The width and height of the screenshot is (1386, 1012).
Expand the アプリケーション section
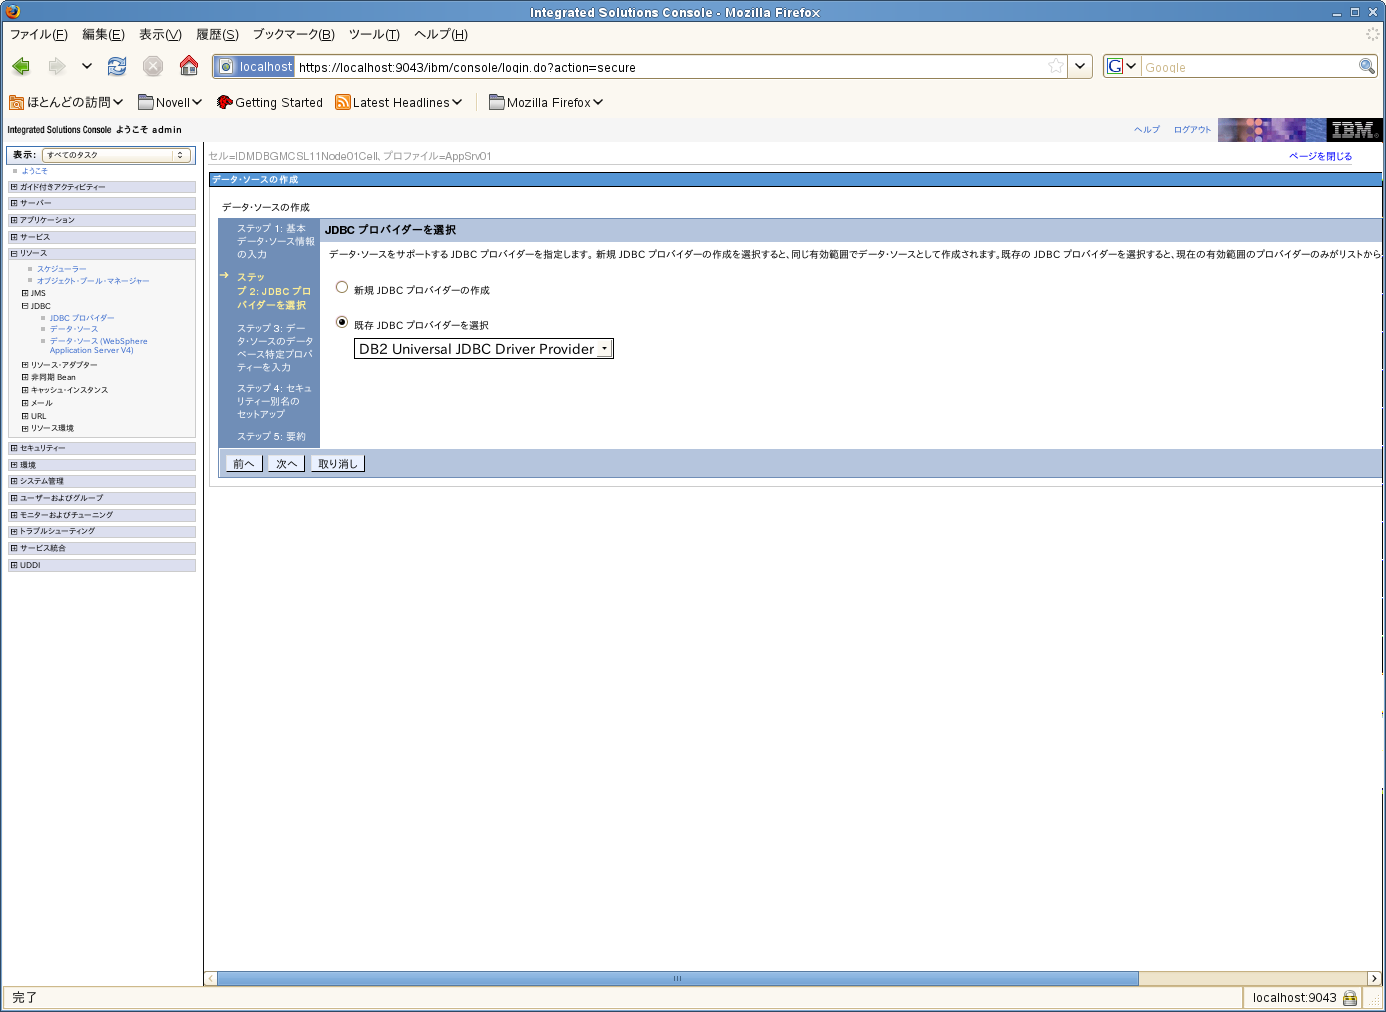(14, 220)
